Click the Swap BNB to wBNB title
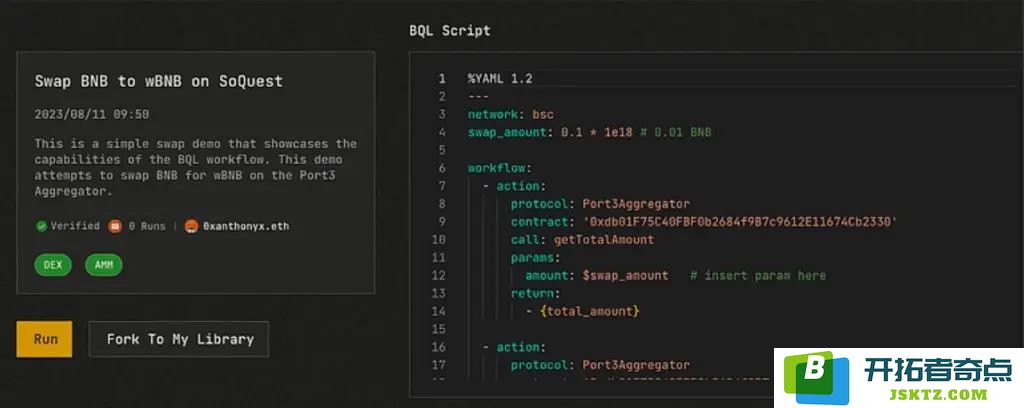Image resolution: width=1024 pixels, height=408 pixels. (x=159, y=82)
